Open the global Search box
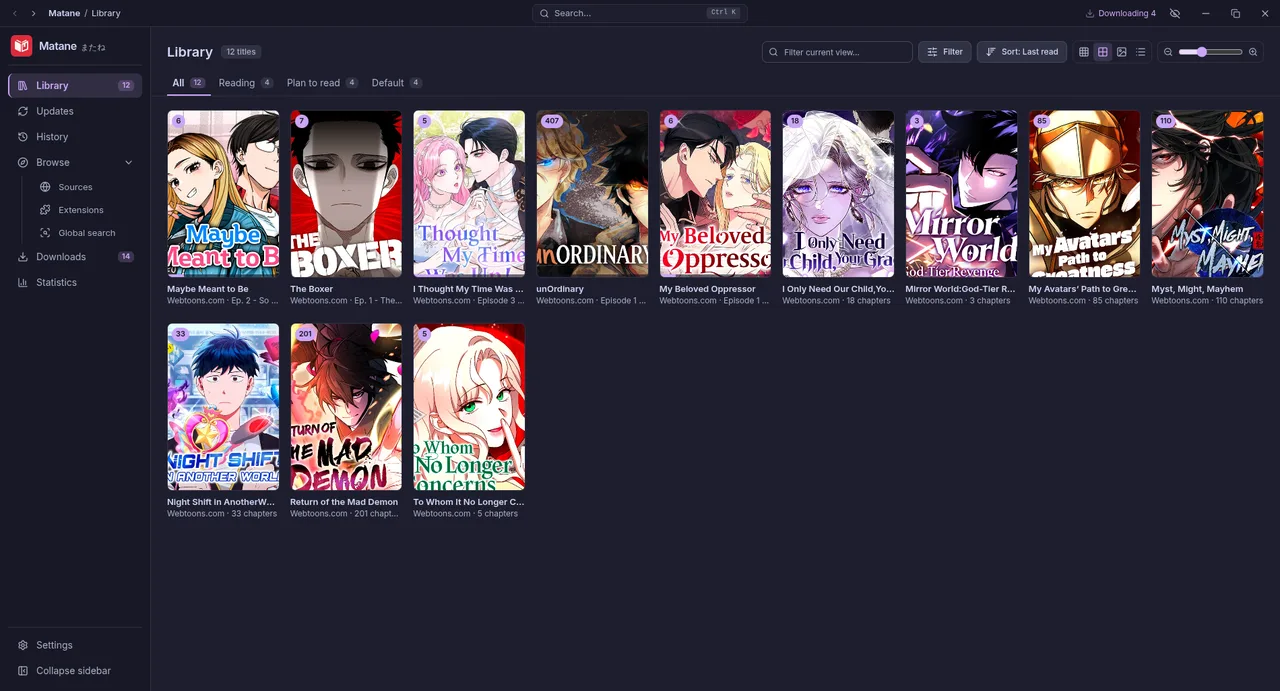The image size is (1280, 691). click(x=640, y=13)
